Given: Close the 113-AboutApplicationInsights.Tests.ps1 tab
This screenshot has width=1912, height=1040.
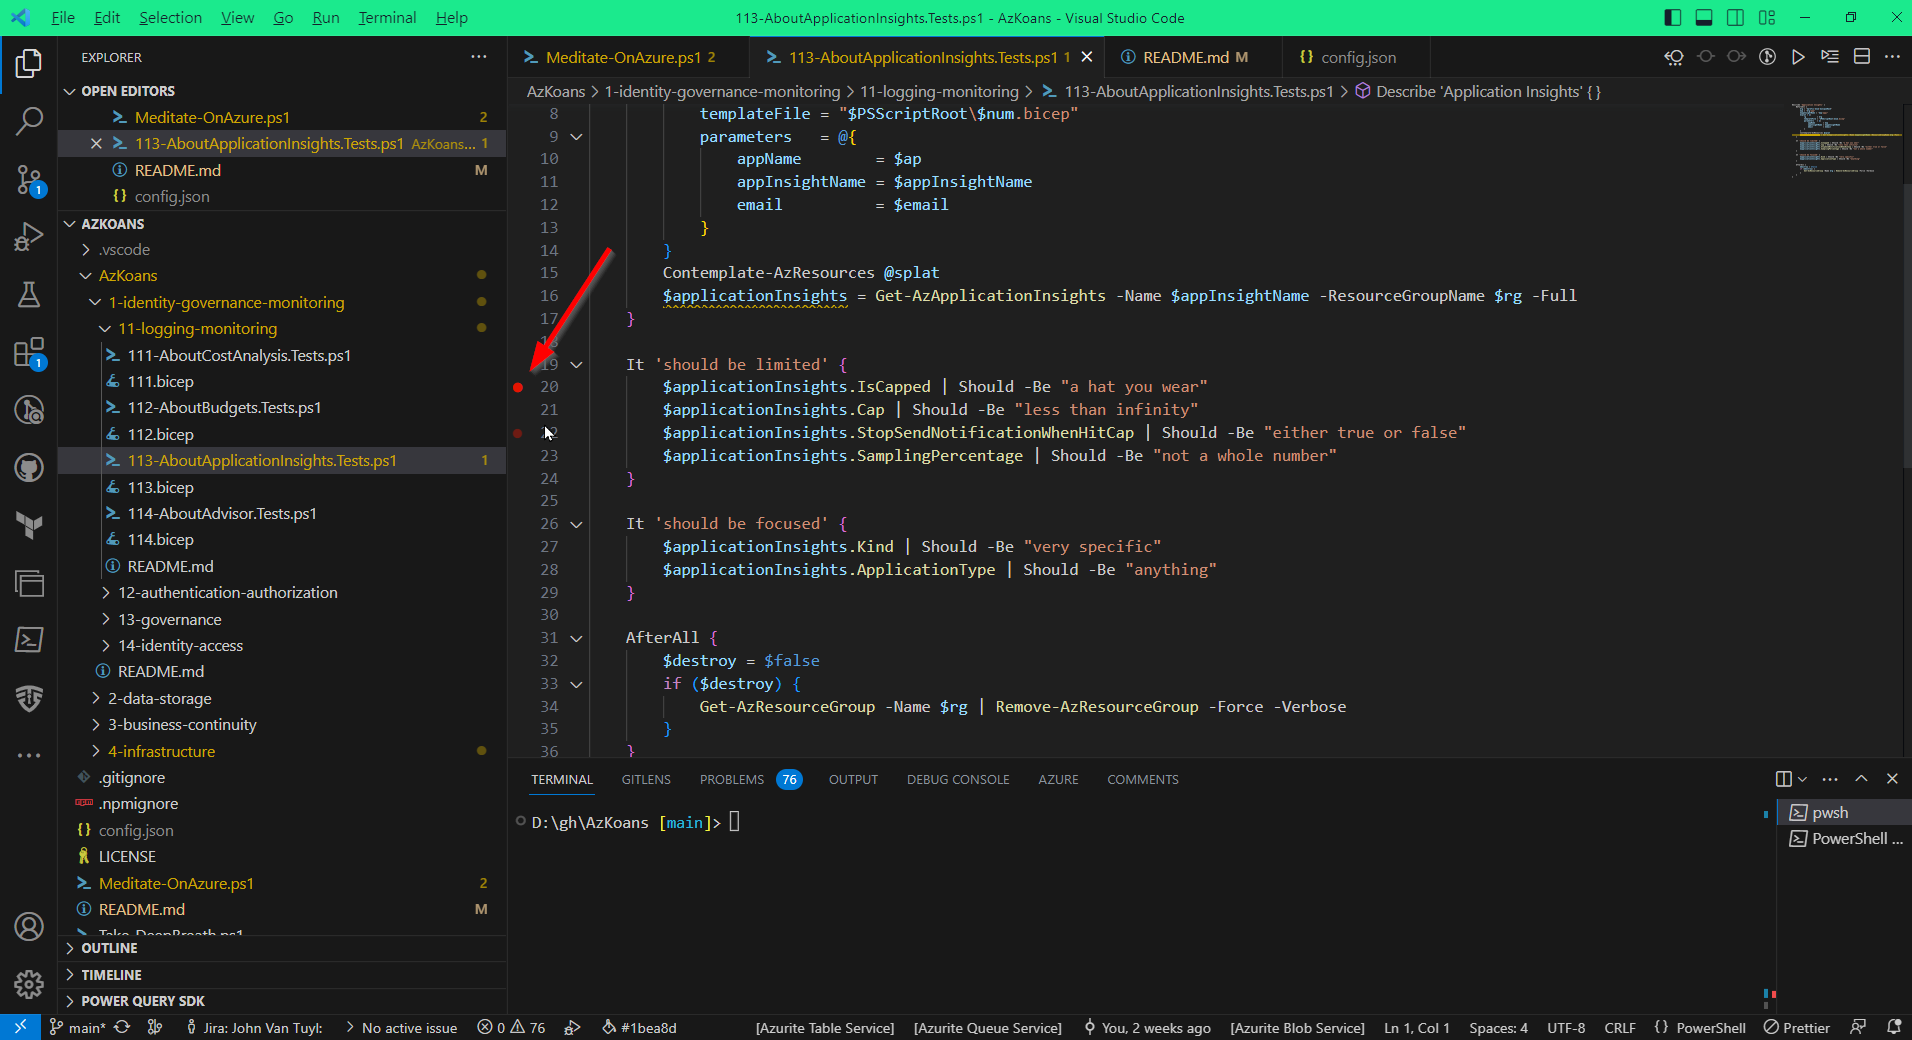Looking at the screenshot, I should [1087, 57].
